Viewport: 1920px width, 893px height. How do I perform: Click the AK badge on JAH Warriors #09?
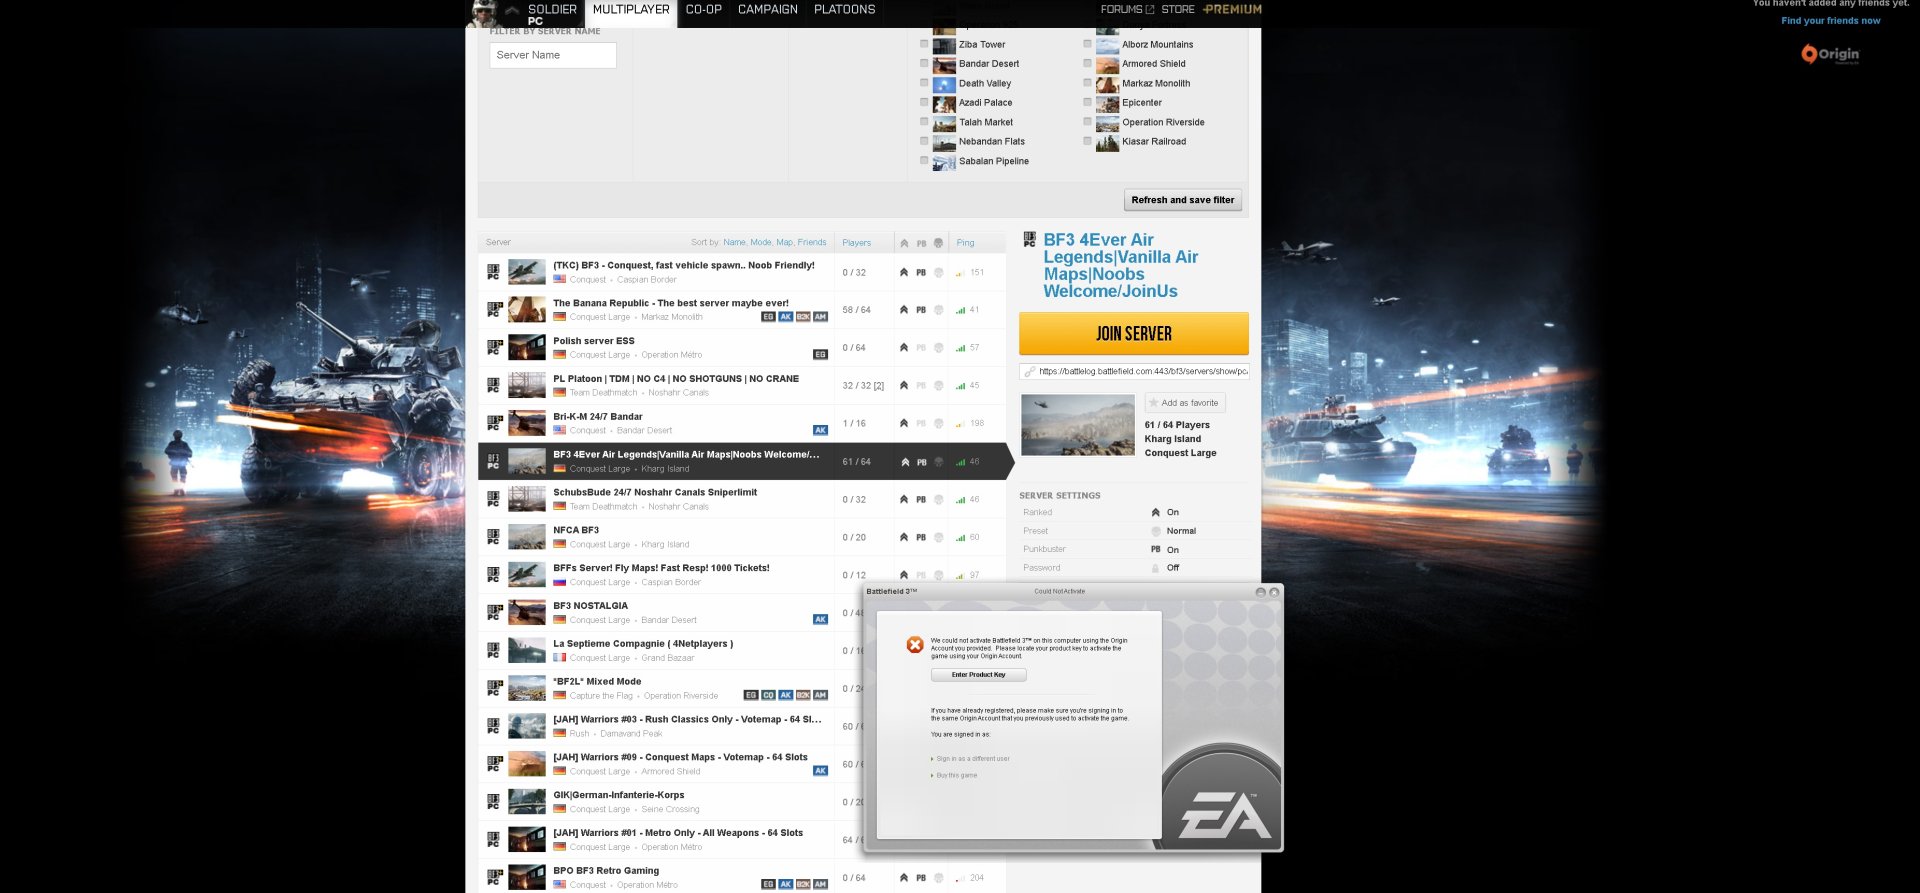820,771
